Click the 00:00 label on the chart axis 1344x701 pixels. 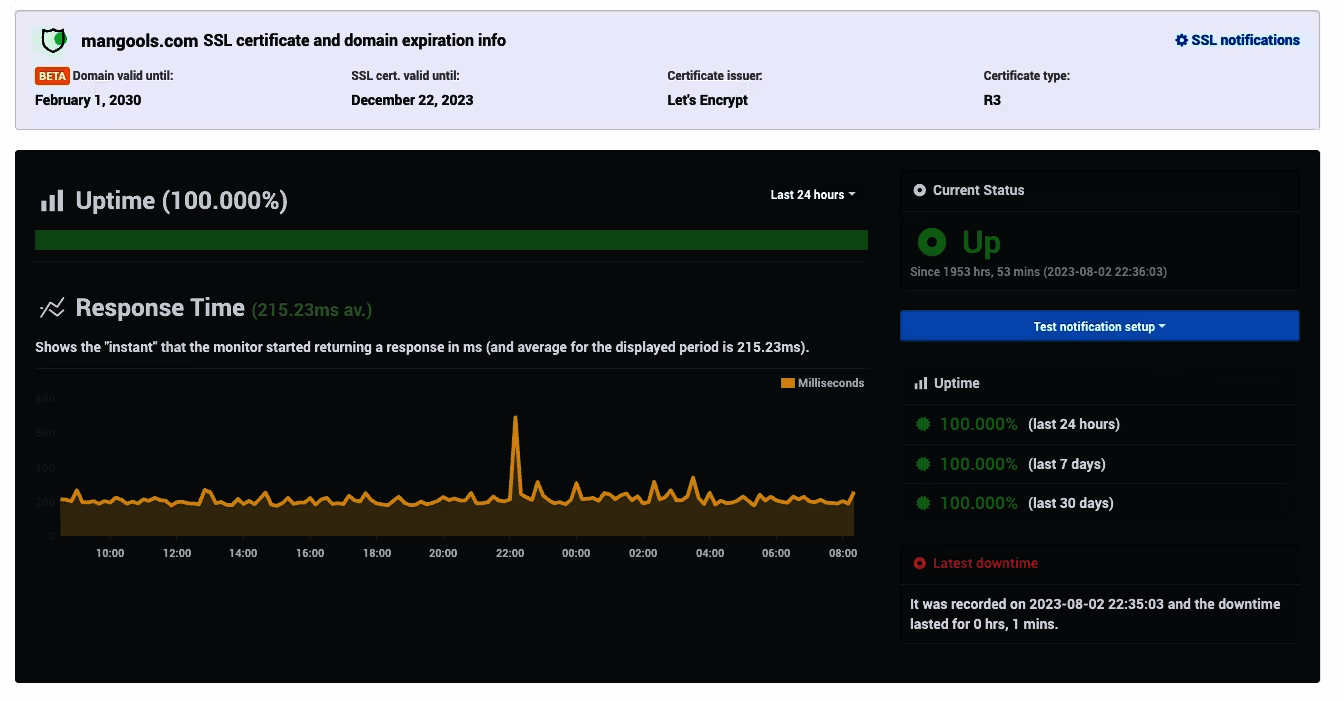coord(576,553)
